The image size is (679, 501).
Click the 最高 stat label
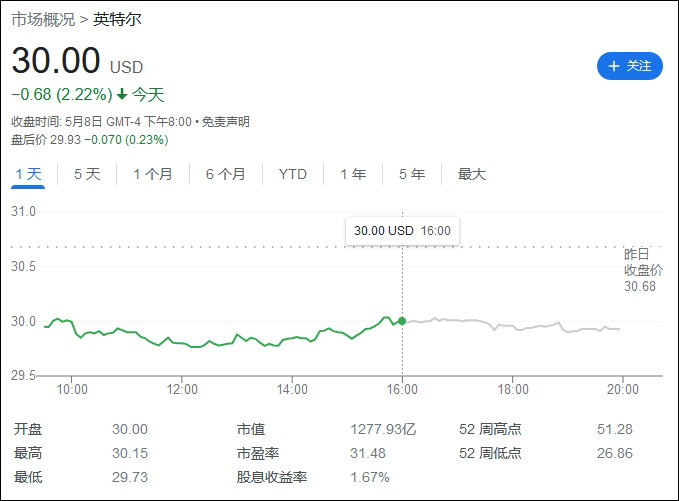(28, 453)
